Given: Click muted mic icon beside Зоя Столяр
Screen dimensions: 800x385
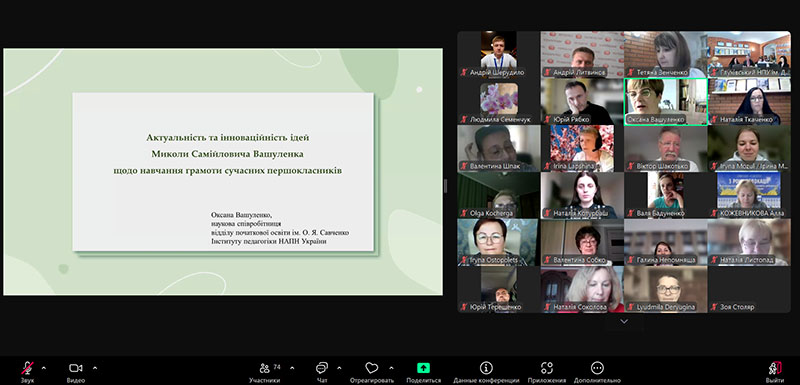Looking at the screenshot, I should [715, 307].
